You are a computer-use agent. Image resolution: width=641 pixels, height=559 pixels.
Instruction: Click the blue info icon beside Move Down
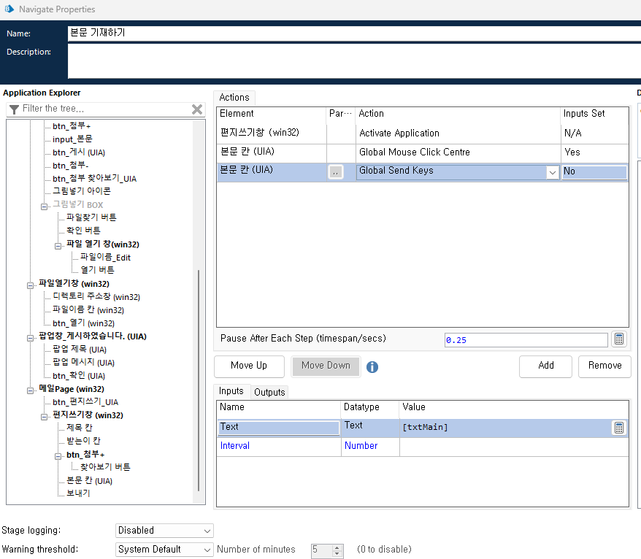[372, 366]
